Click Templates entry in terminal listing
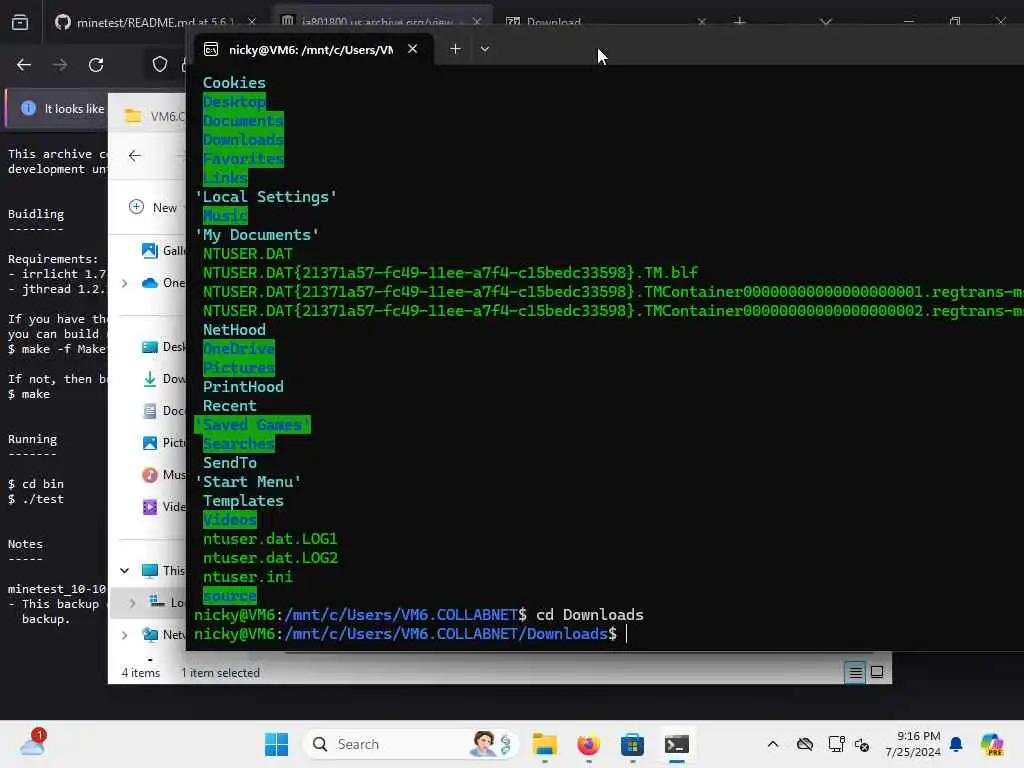1024x768 pixels. 243,501
